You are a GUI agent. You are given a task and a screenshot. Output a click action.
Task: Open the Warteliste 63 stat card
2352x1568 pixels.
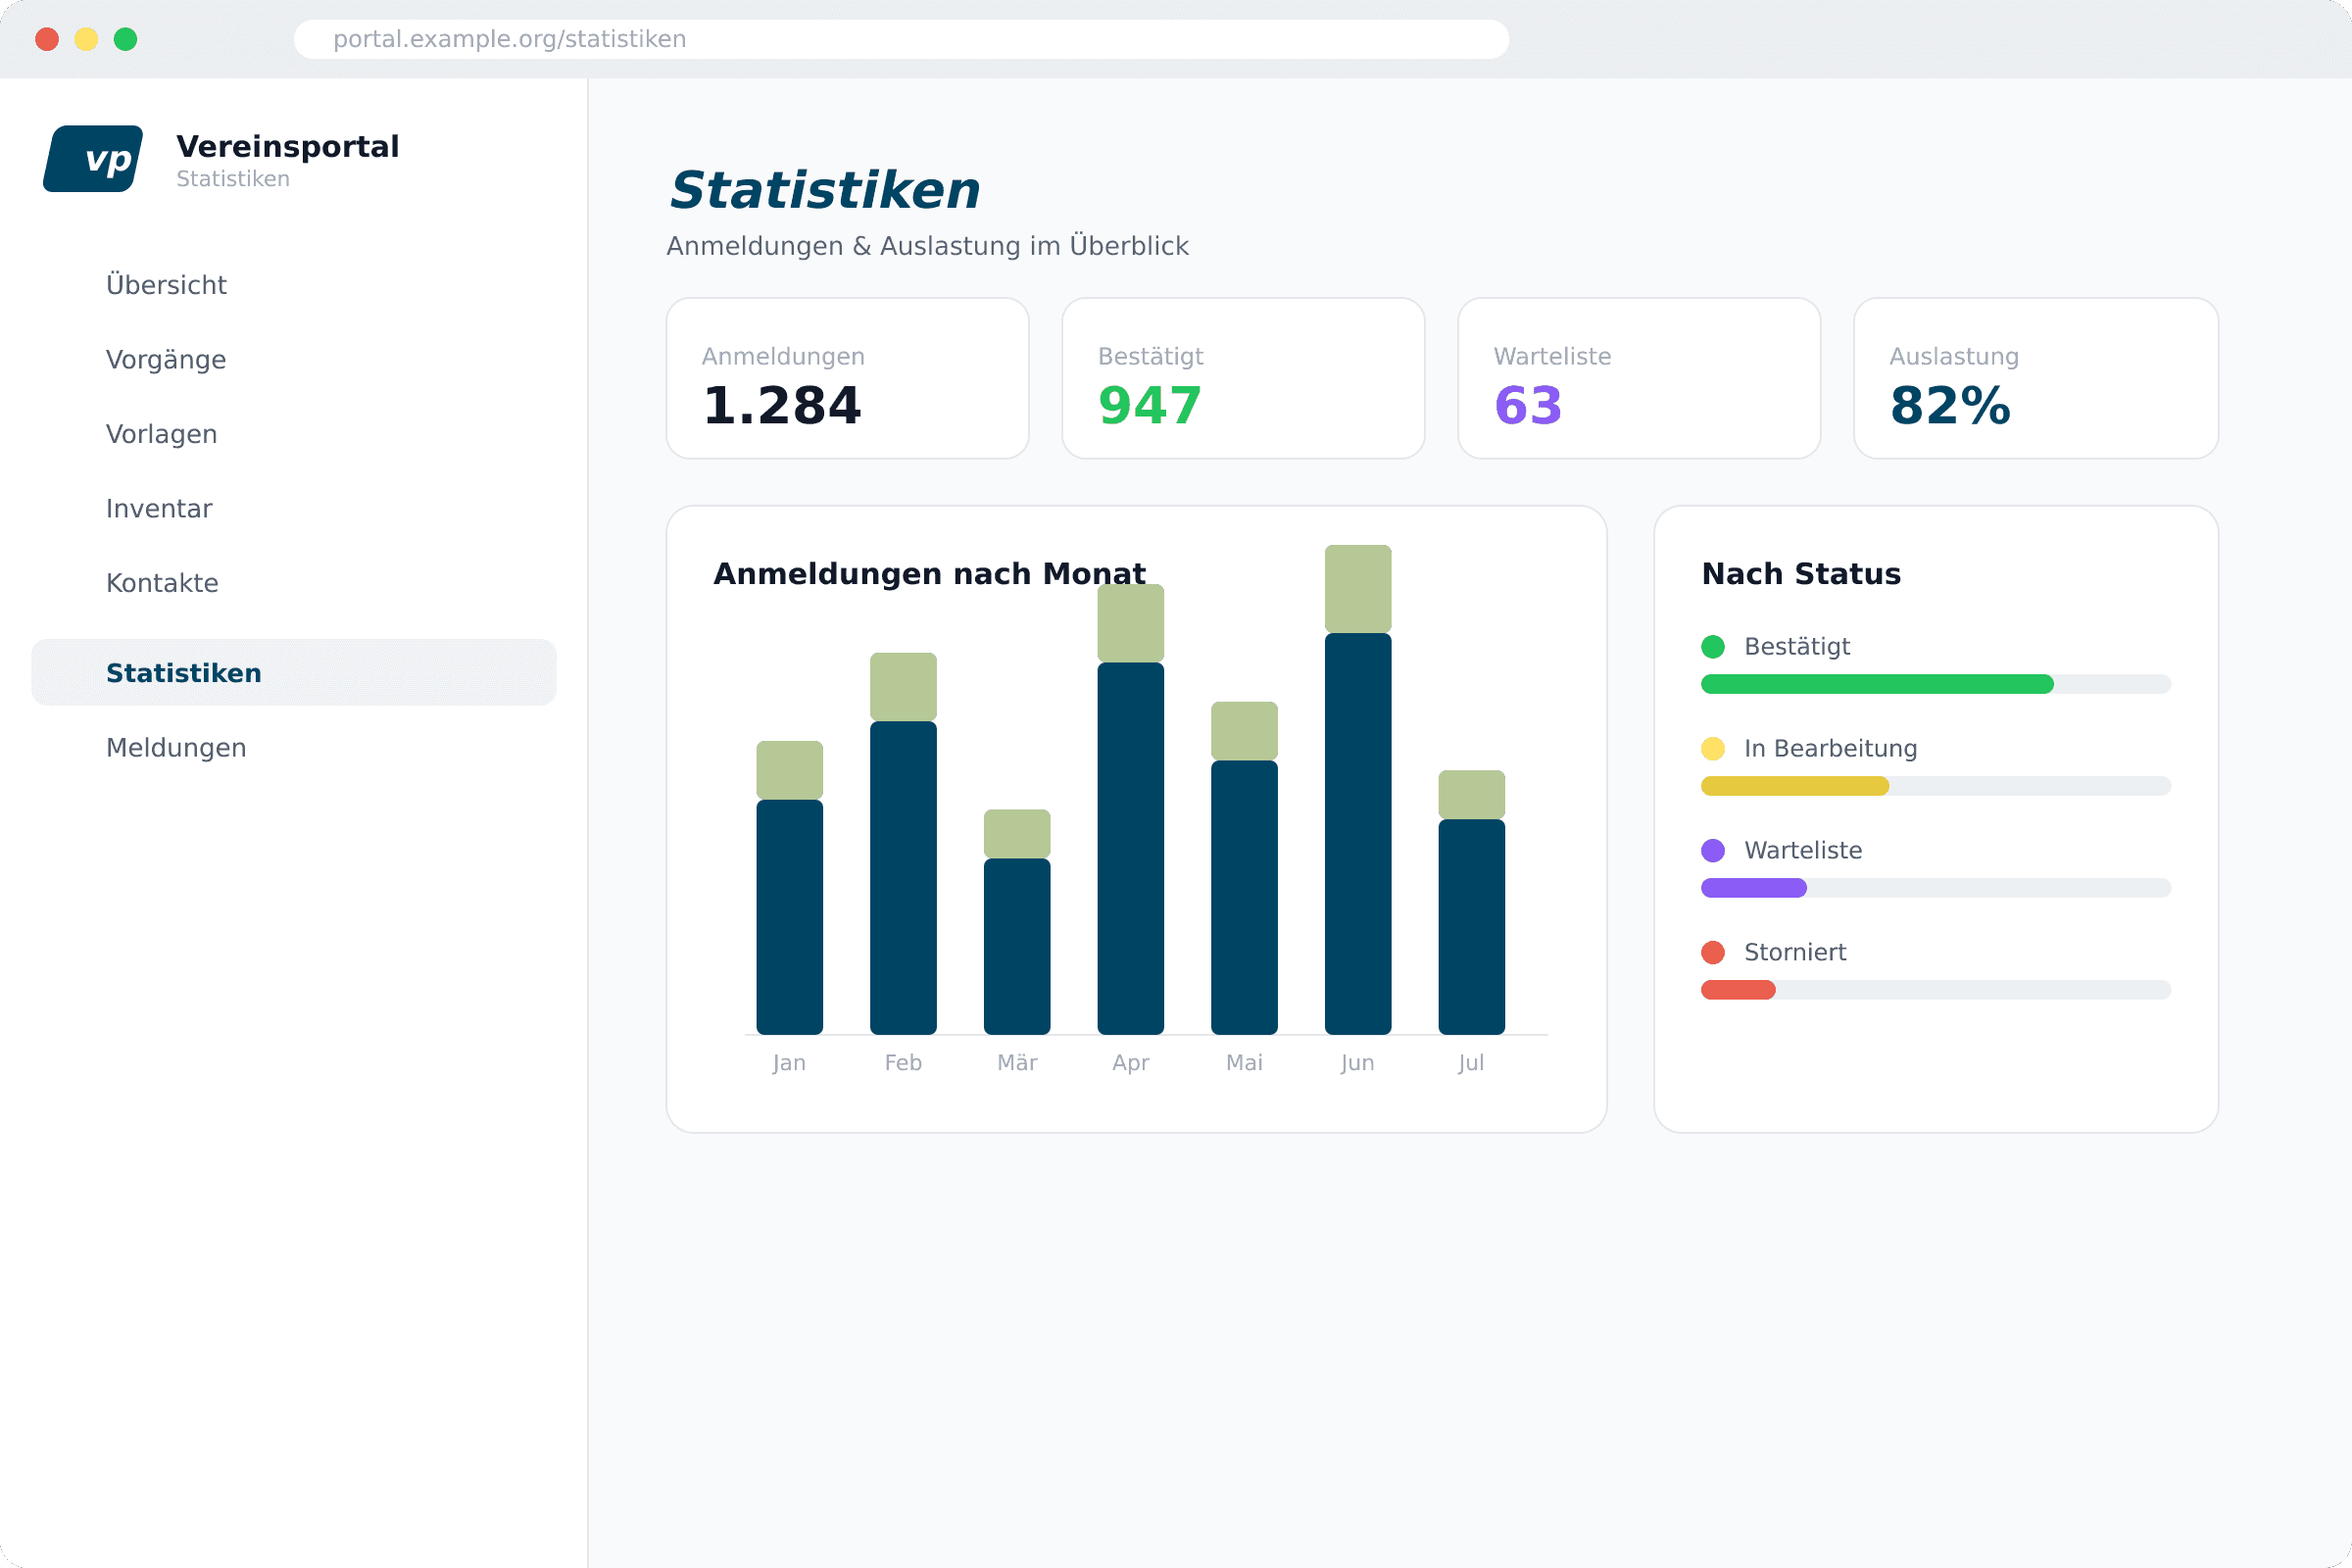[1639, 378]
